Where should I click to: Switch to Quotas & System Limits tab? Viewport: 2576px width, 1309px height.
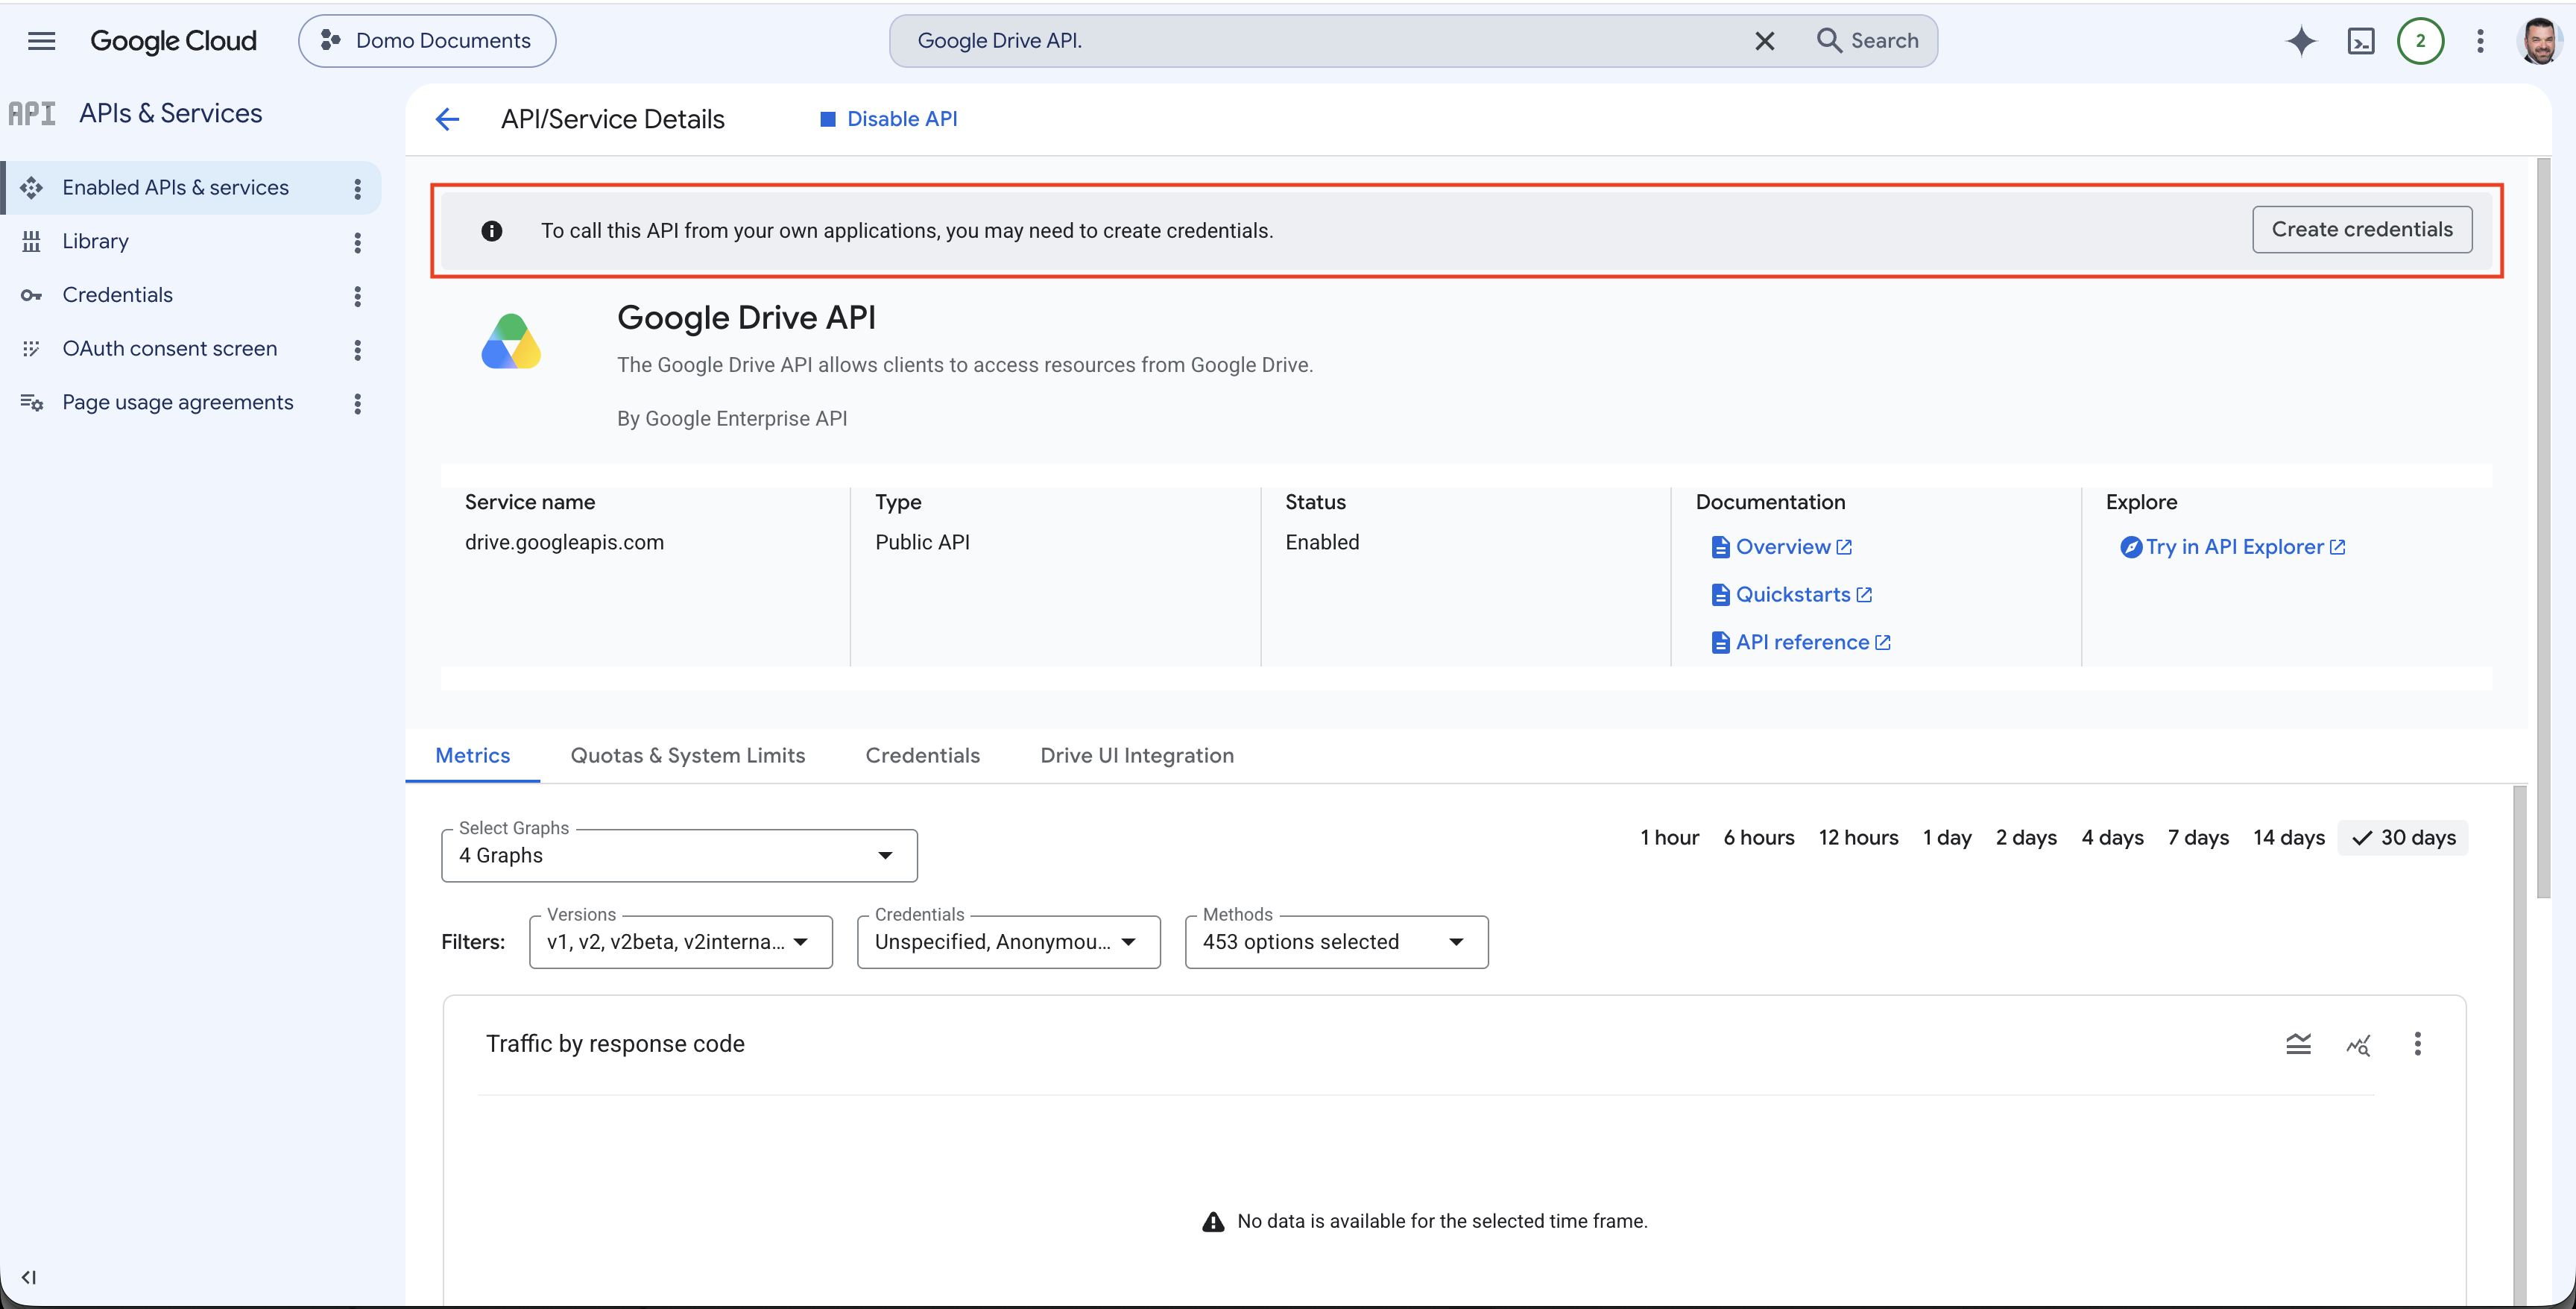pyautogui.click(x=687, y=756)
